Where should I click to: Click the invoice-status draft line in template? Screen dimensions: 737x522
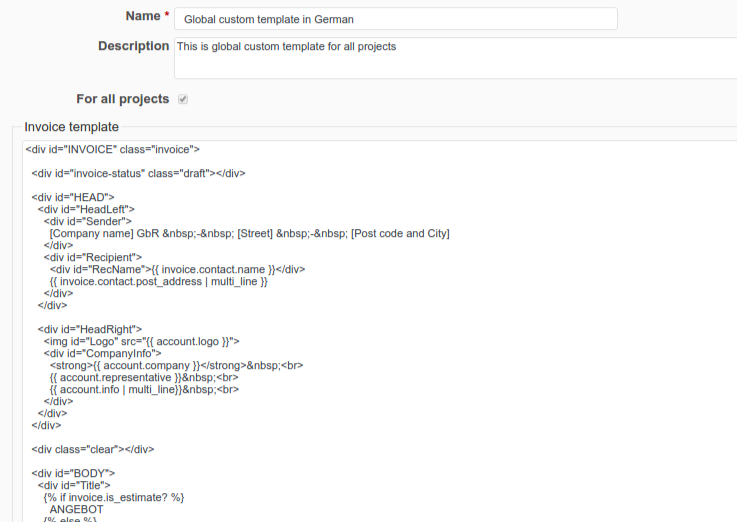coord(138,173)
